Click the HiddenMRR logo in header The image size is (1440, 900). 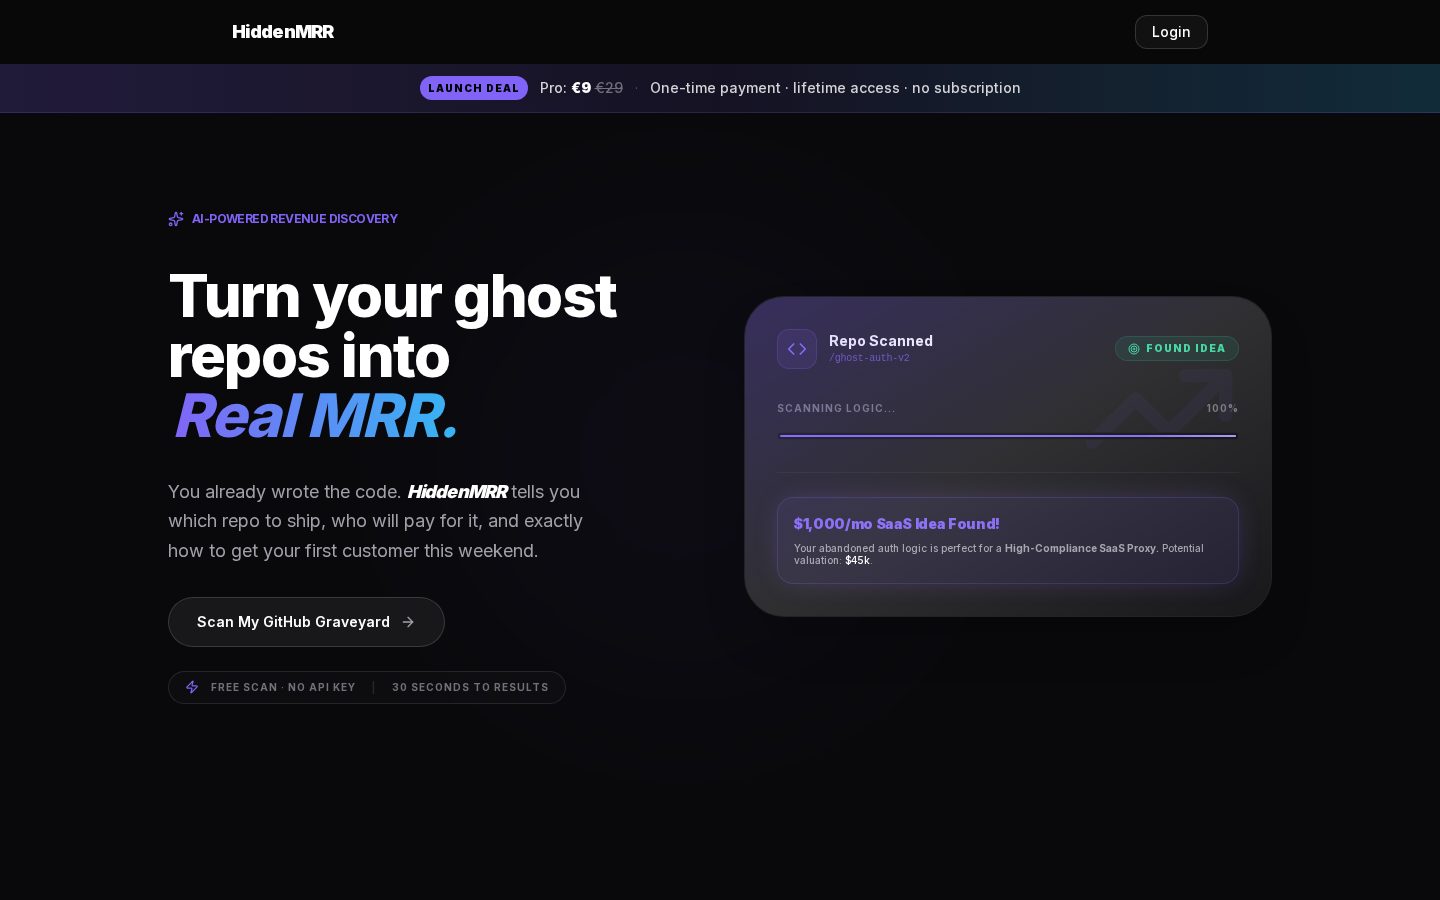pos(283,32)
